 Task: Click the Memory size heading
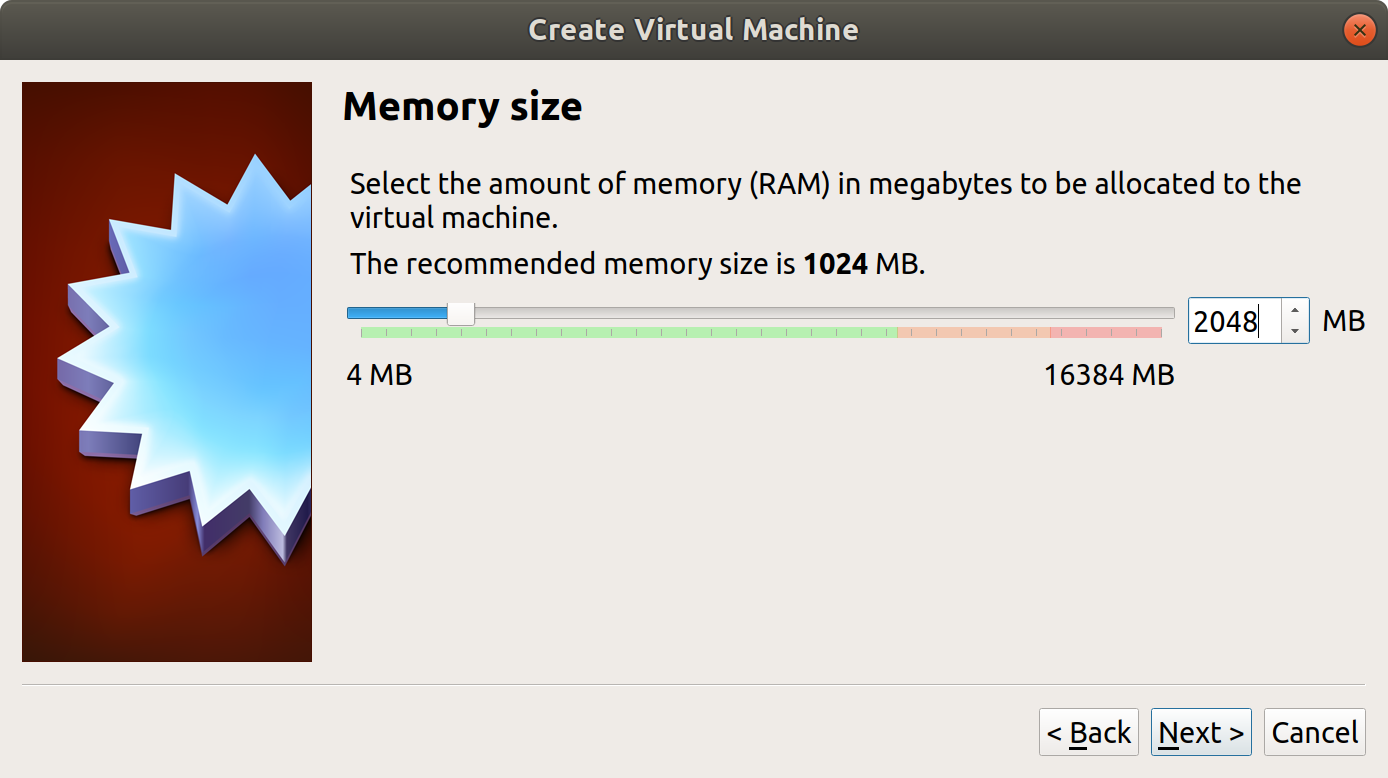(x=462, y=106)
